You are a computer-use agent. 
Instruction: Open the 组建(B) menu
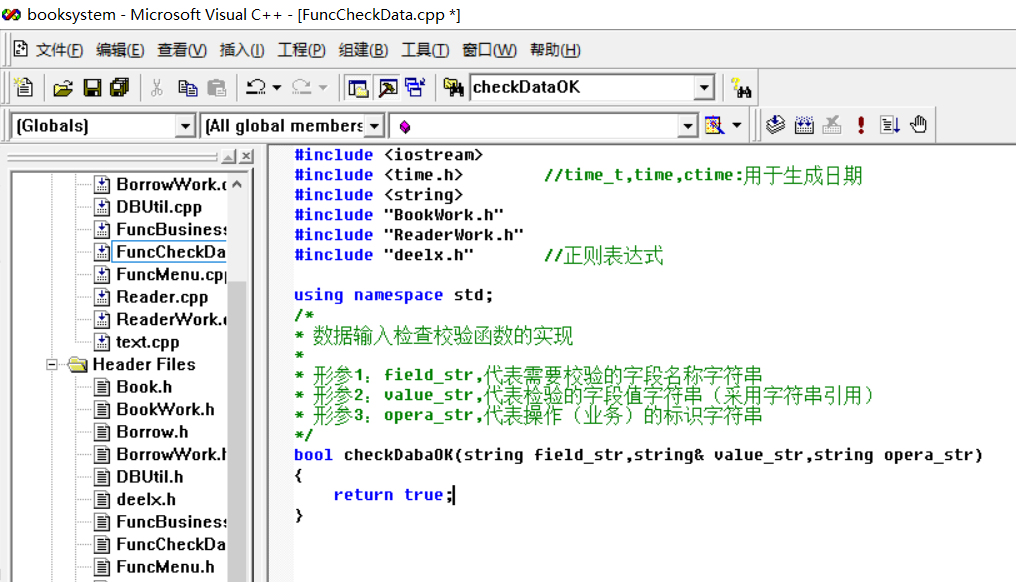coord(363,50)
